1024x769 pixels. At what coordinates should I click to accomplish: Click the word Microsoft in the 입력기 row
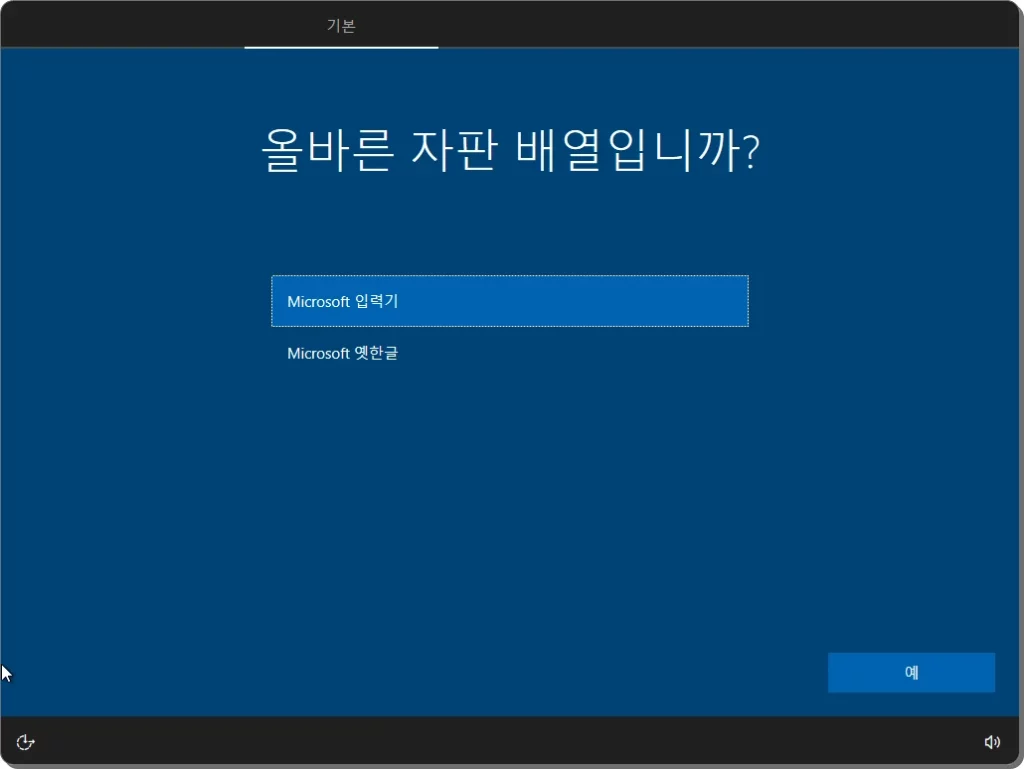point(319,302)
